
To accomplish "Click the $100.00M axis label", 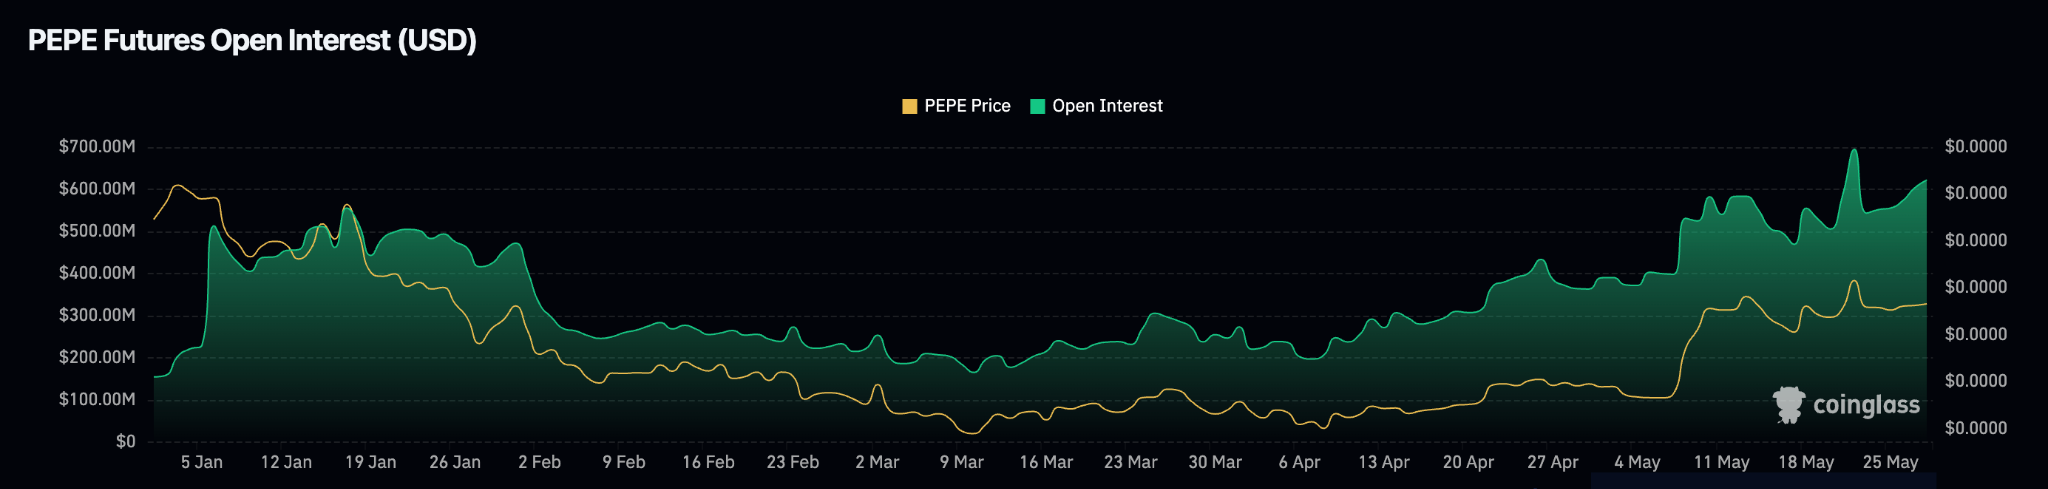I will 97,399.
